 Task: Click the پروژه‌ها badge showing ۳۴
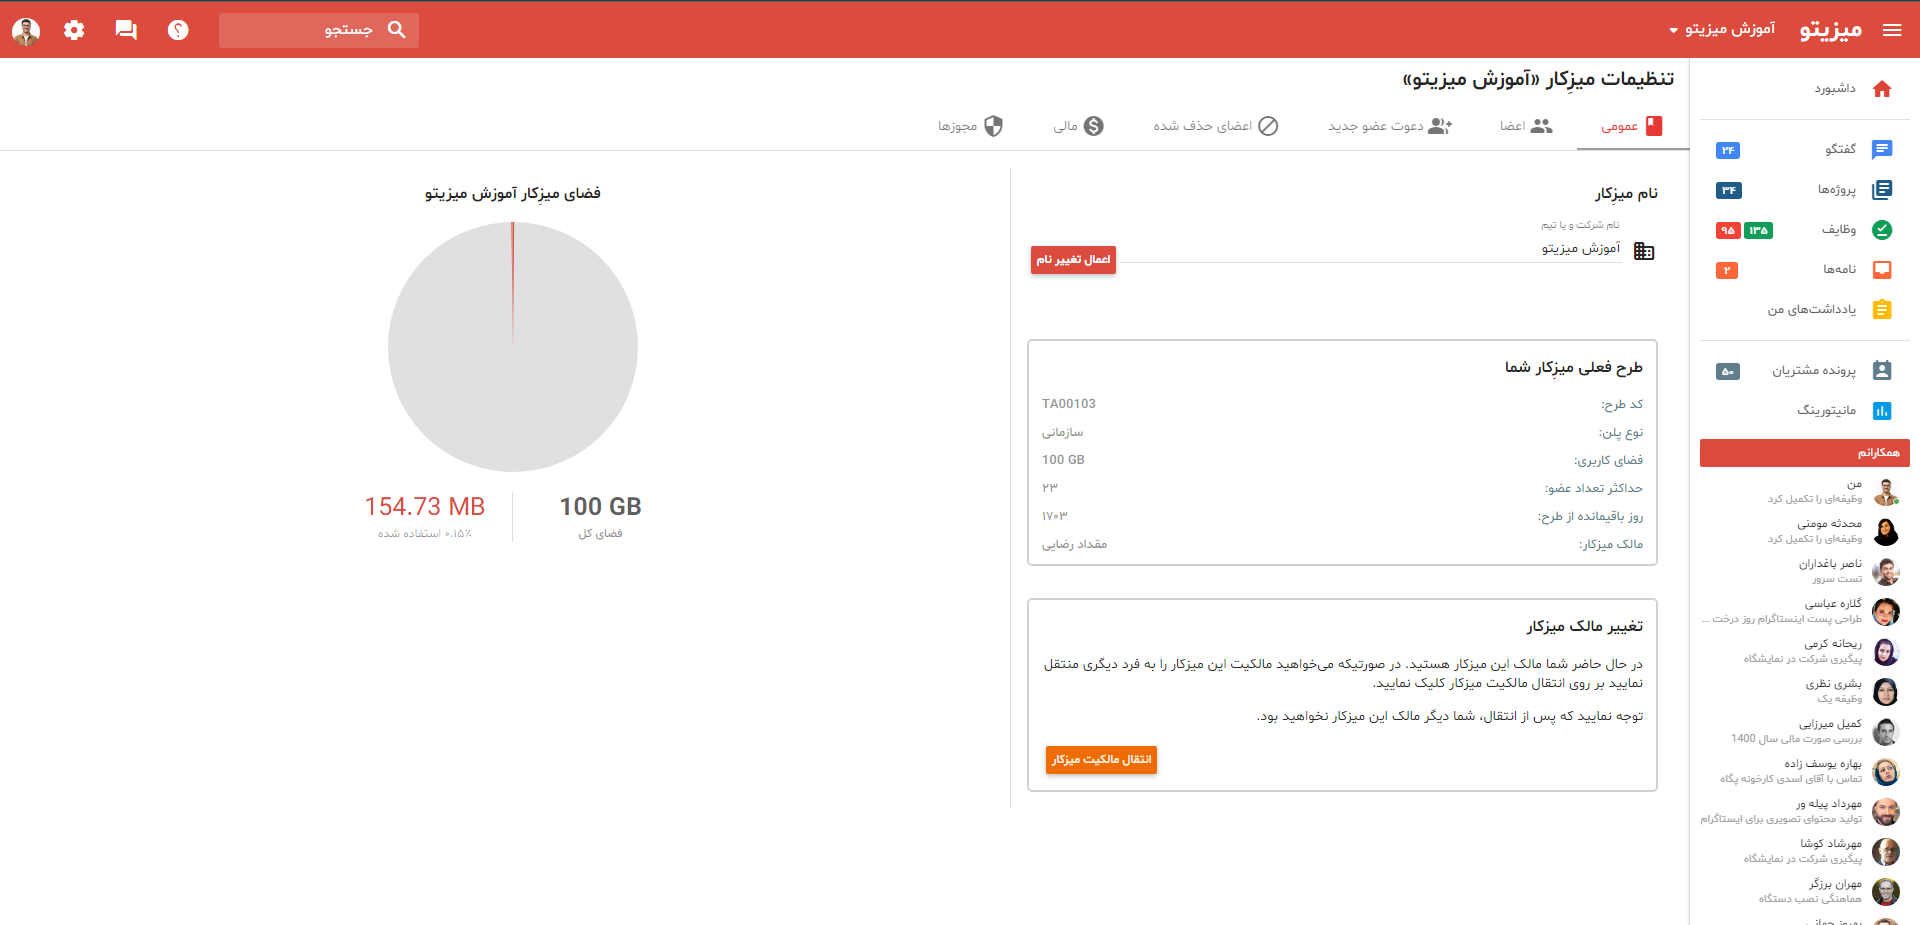[1729, 190]
